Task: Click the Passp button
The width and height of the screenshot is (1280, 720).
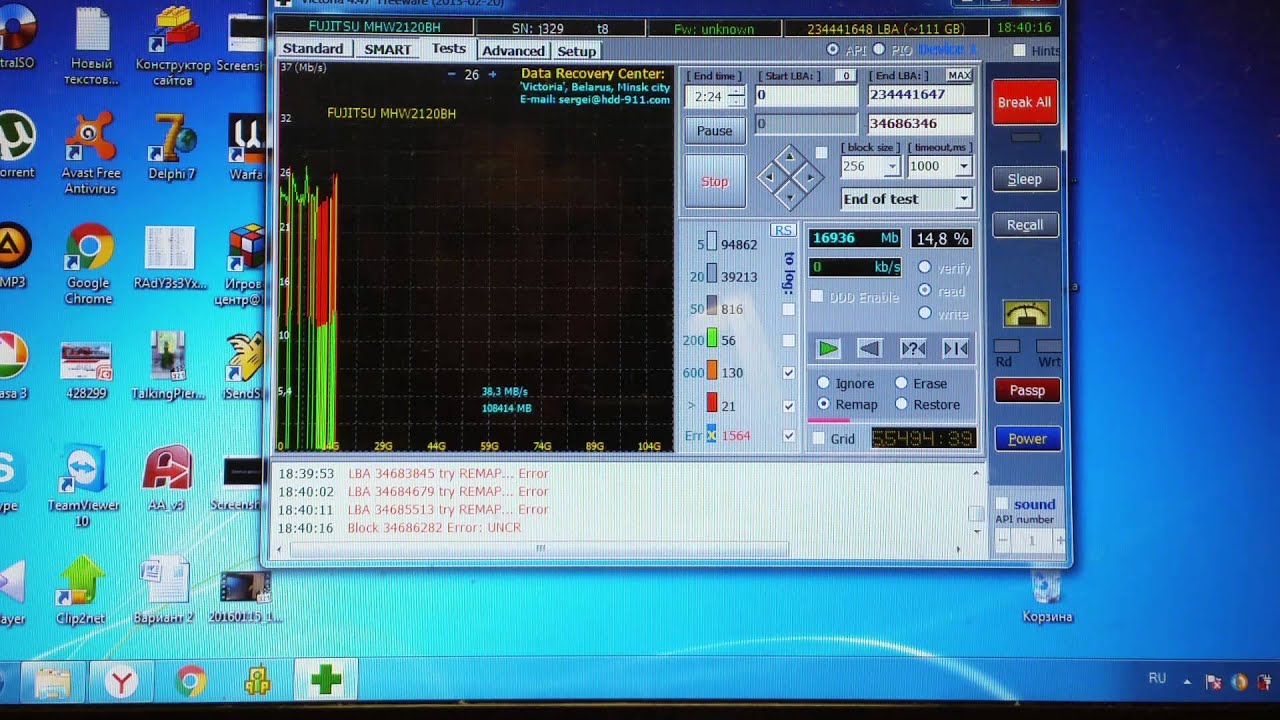Action: (x=1027, y=390)
